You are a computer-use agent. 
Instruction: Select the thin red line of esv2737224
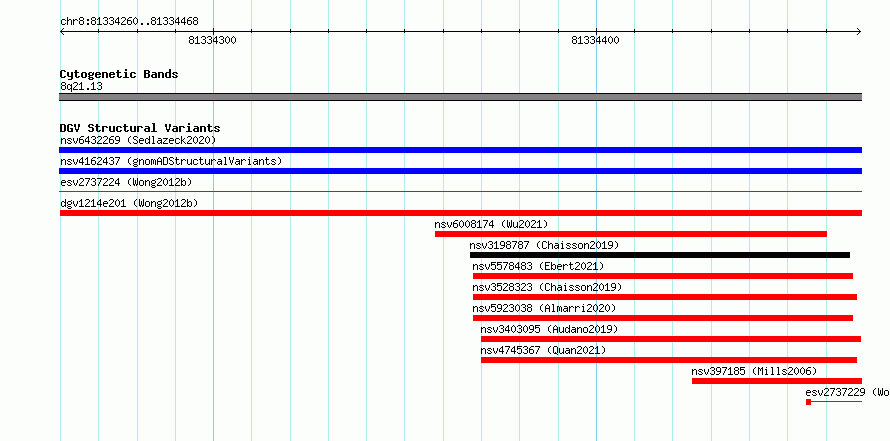point(460,192)
